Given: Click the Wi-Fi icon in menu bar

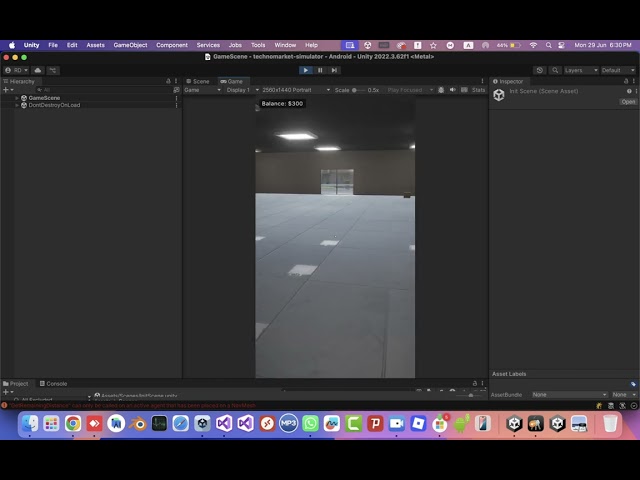Looking at the screenshot, I should click(x=533, y=45).
